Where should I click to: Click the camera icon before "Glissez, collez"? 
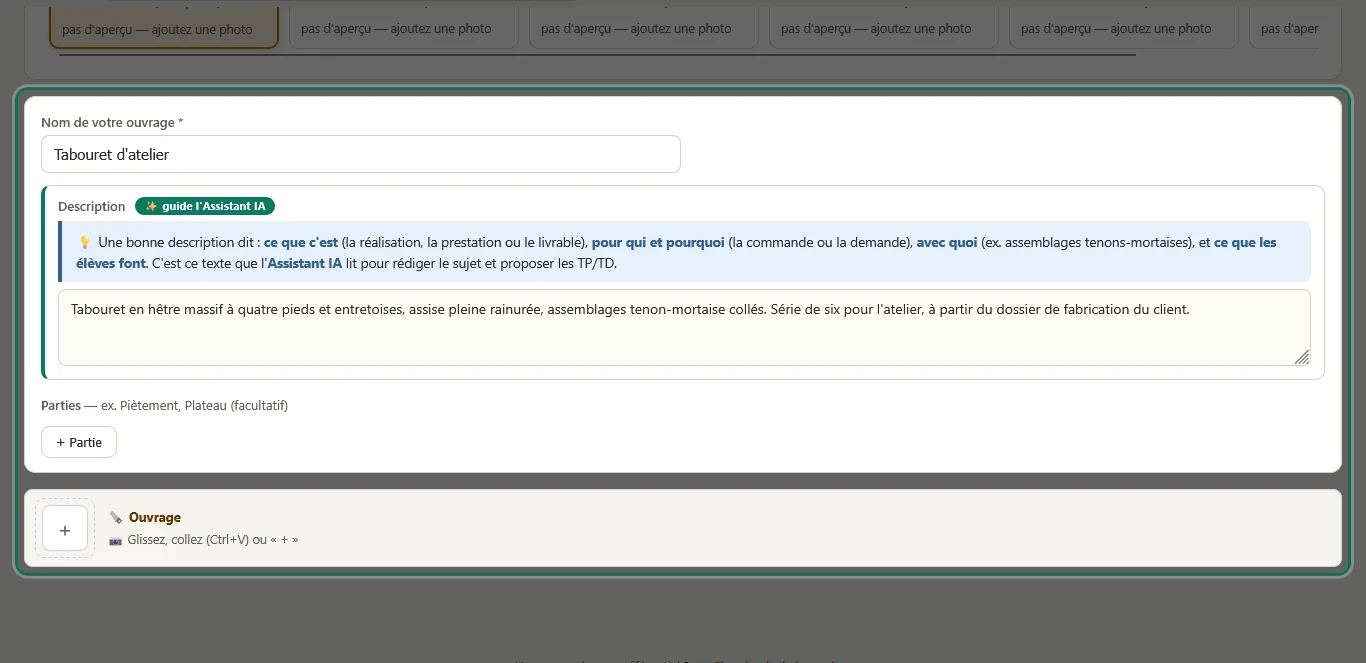[115, 540]
